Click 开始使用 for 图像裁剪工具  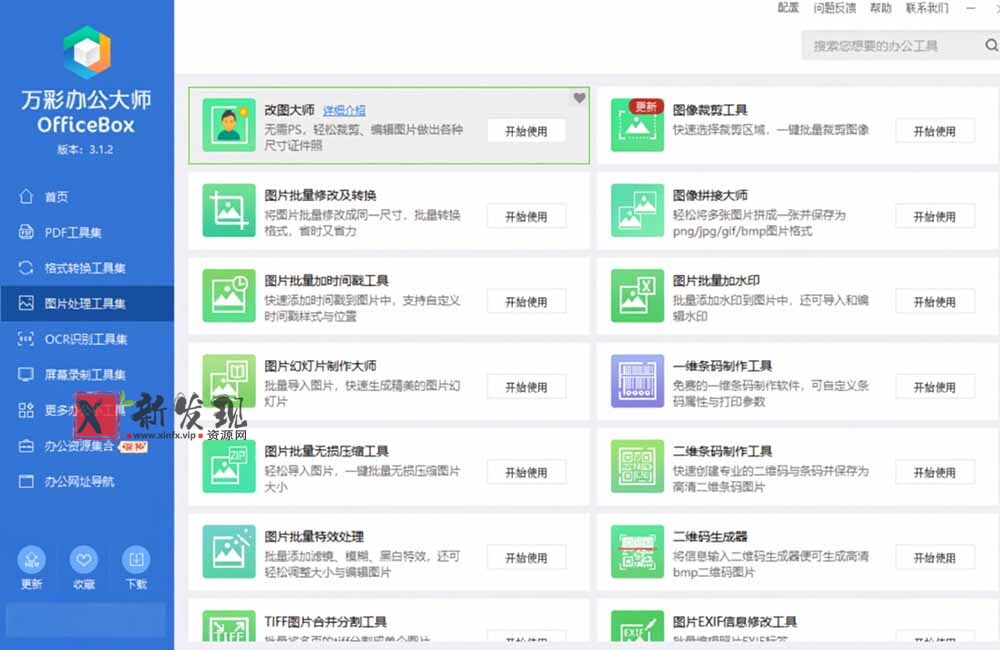tap(934, 131)
